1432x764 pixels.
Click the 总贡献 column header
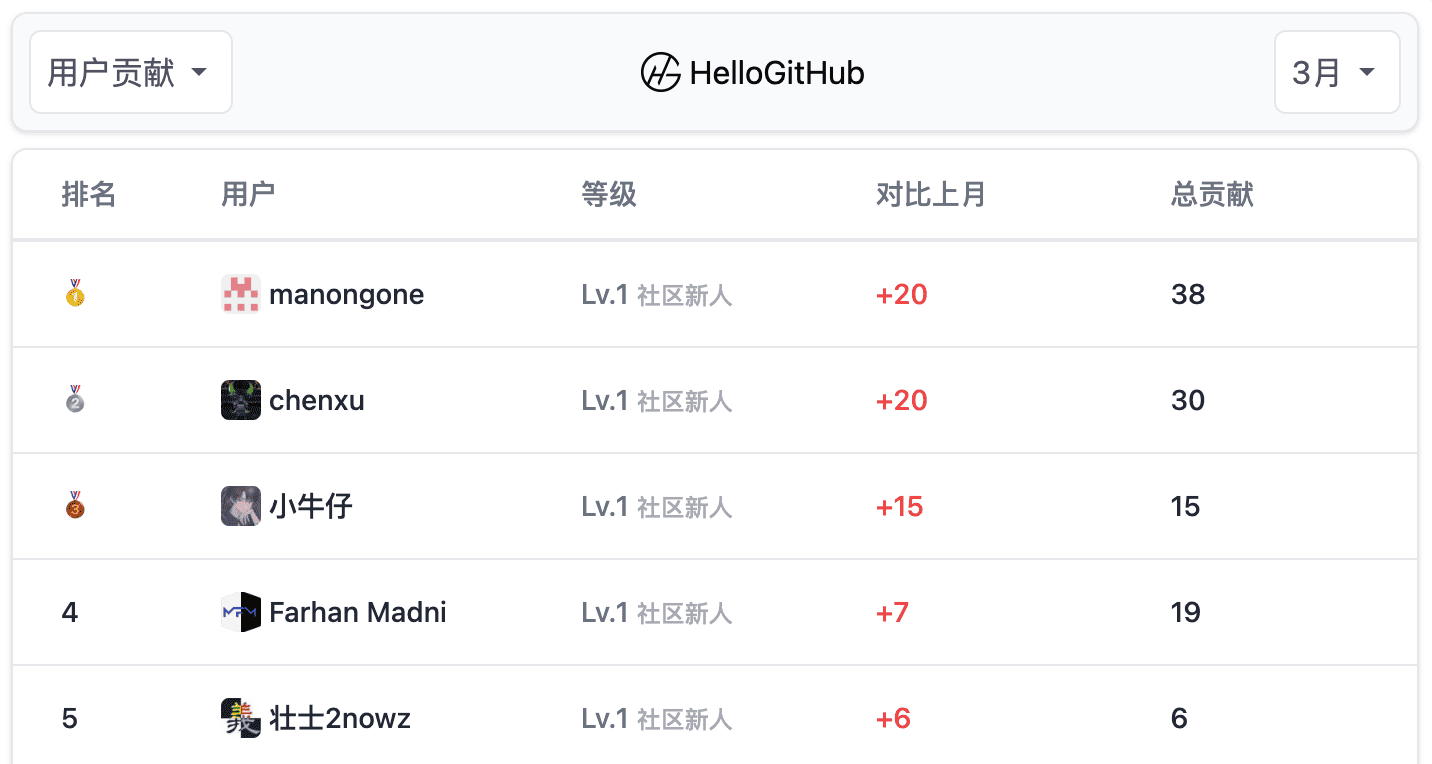pos(1212,194)
